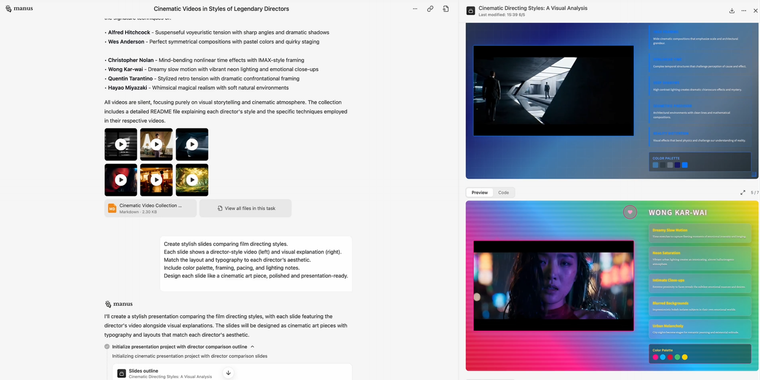The image size is (760, 380).
Task: Expand the slide preview to fullscreen
Action: [743, 192]
